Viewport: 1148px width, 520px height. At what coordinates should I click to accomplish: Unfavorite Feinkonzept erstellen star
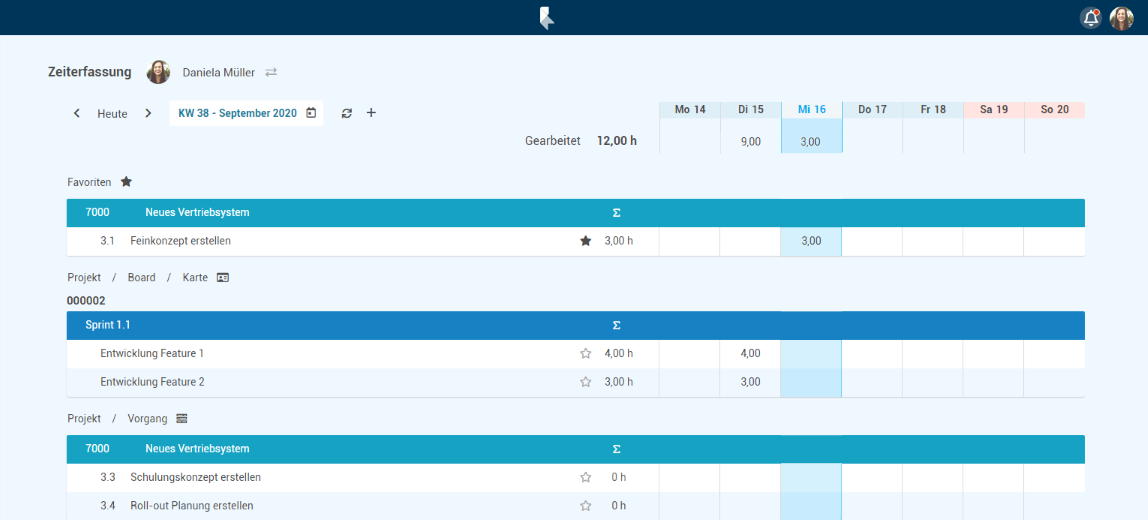(586, 241)
